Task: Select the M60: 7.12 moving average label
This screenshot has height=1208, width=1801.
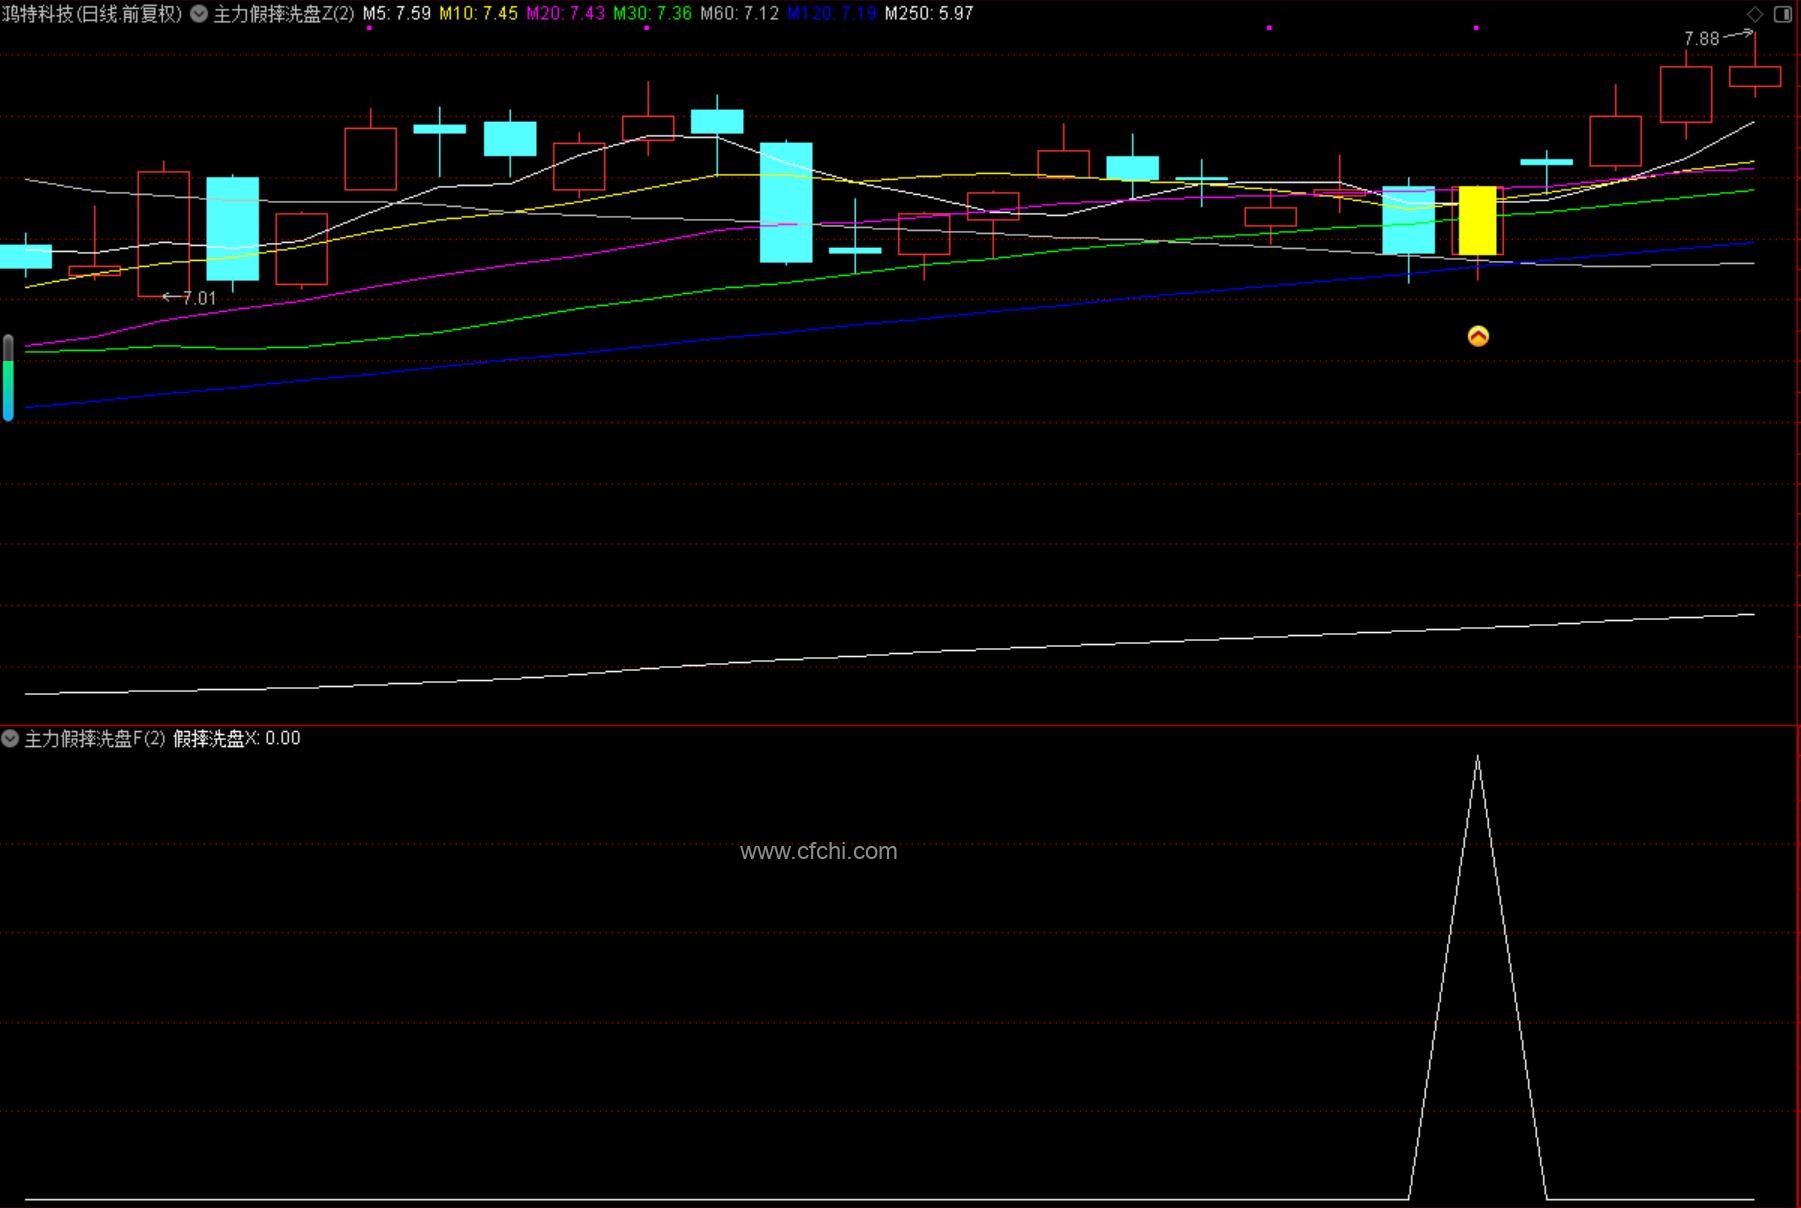Action: 739,14
